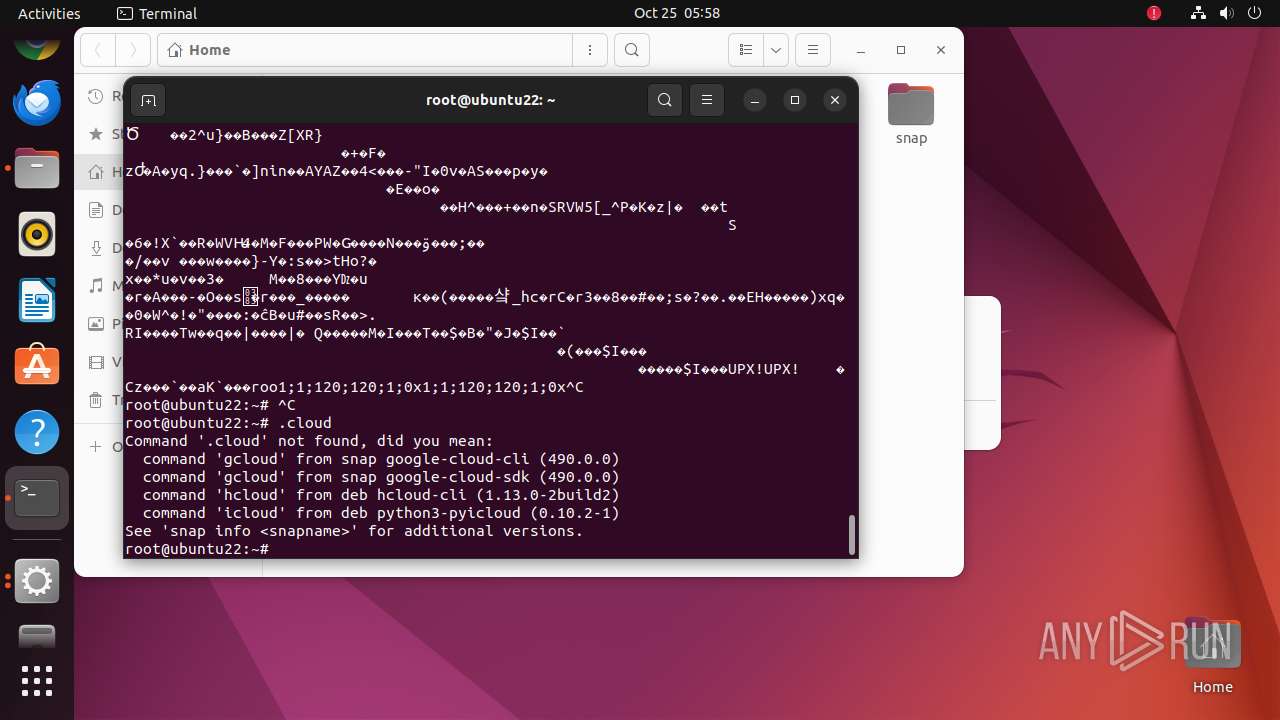Image resolution: width=1280 pixels, height=720 pixels.
Task: Click red notification indicator in top bar
Action: click(x=1154, y=13)
